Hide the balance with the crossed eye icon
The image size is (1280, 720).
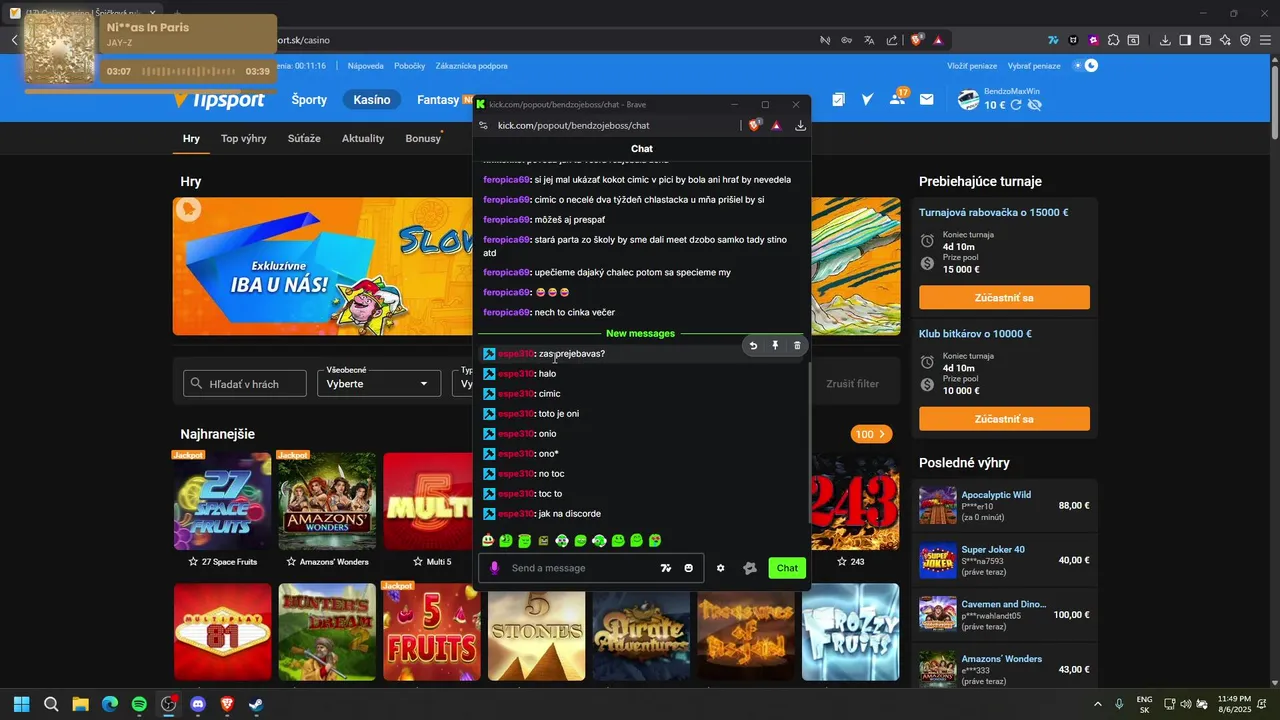point(1035,105)
